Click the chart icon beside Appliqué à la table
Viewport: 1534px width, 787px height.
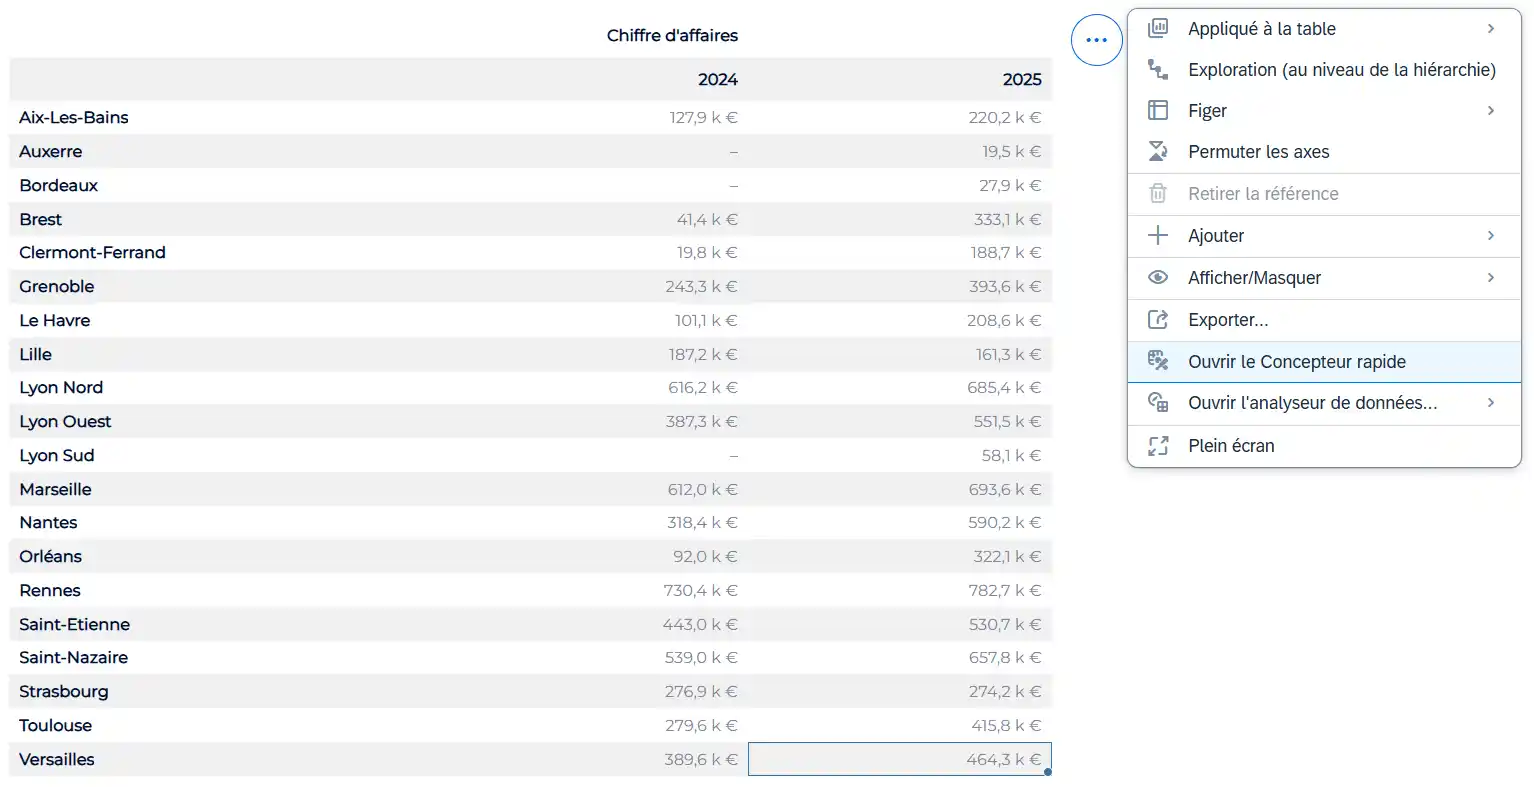pos(1158,28)
